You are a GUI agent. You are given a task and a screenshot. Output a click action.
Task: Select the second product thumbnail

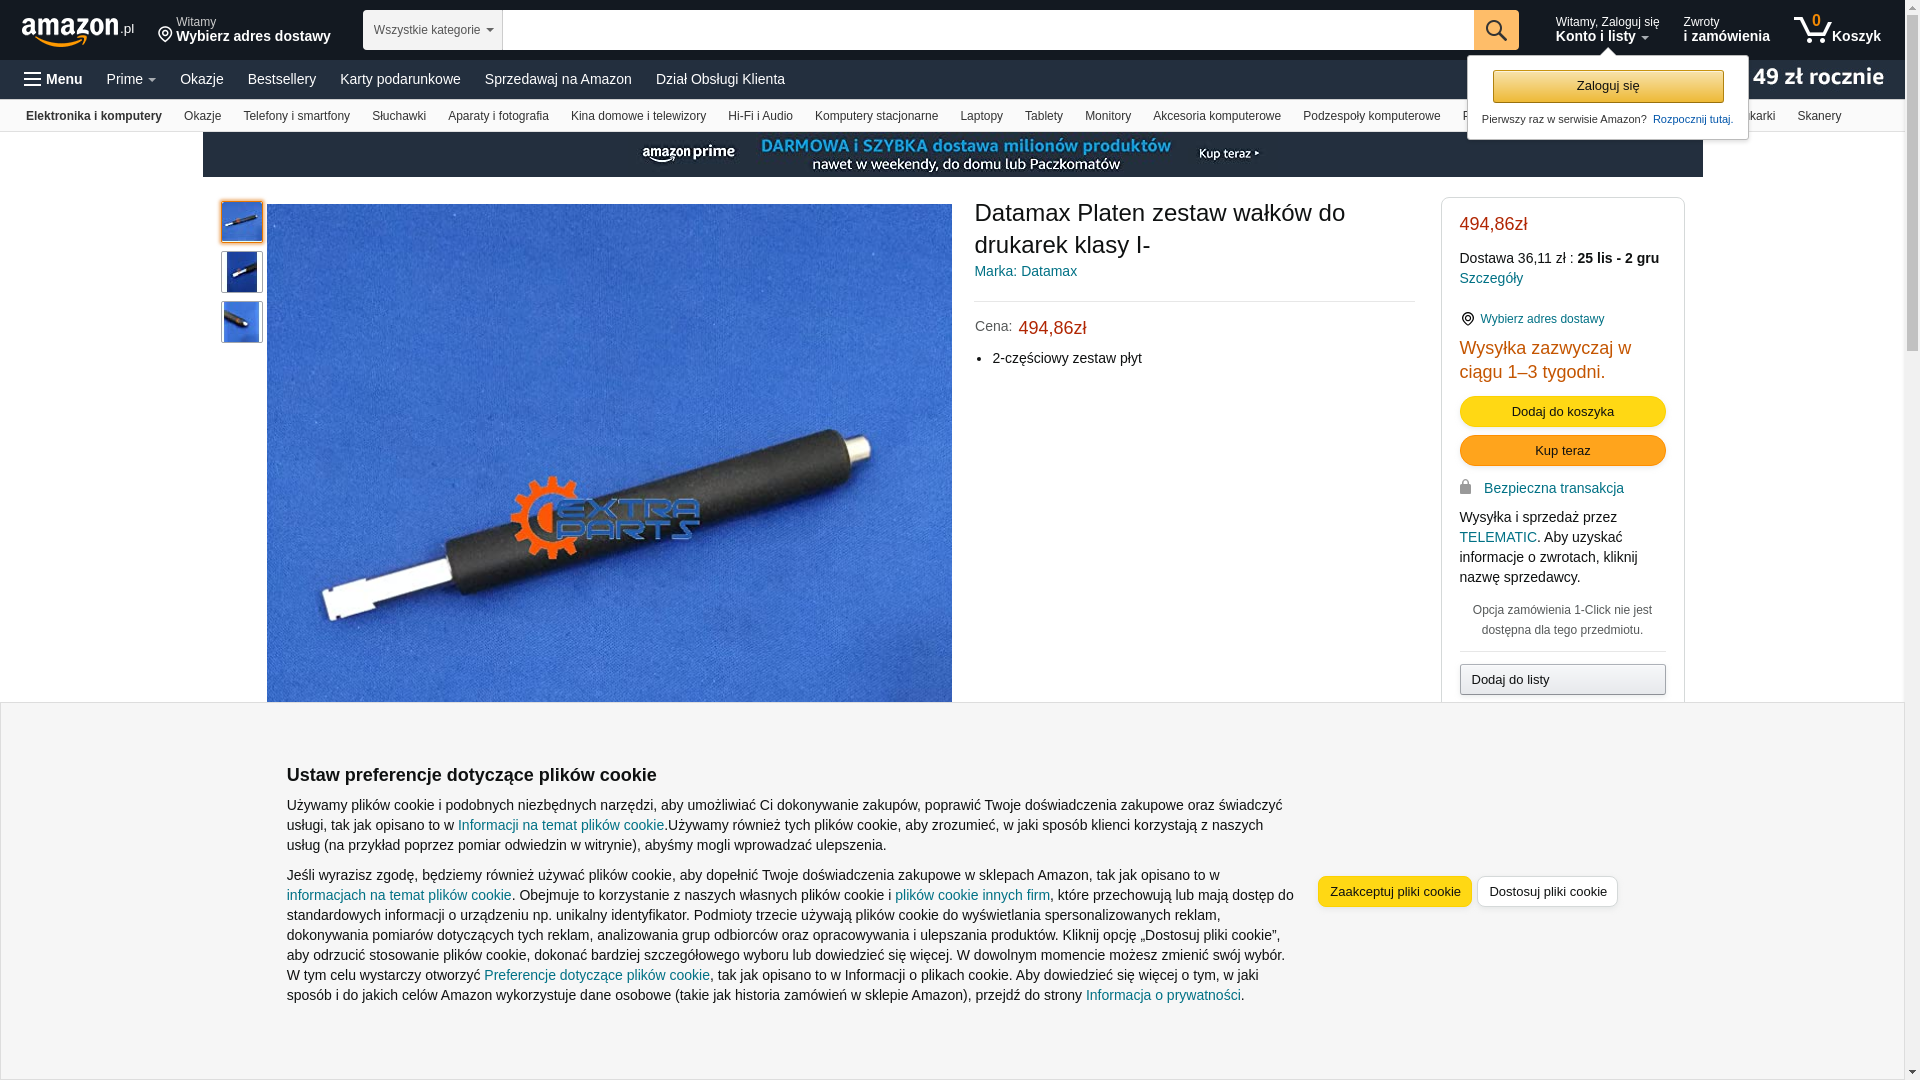click(x=242, y=272)
